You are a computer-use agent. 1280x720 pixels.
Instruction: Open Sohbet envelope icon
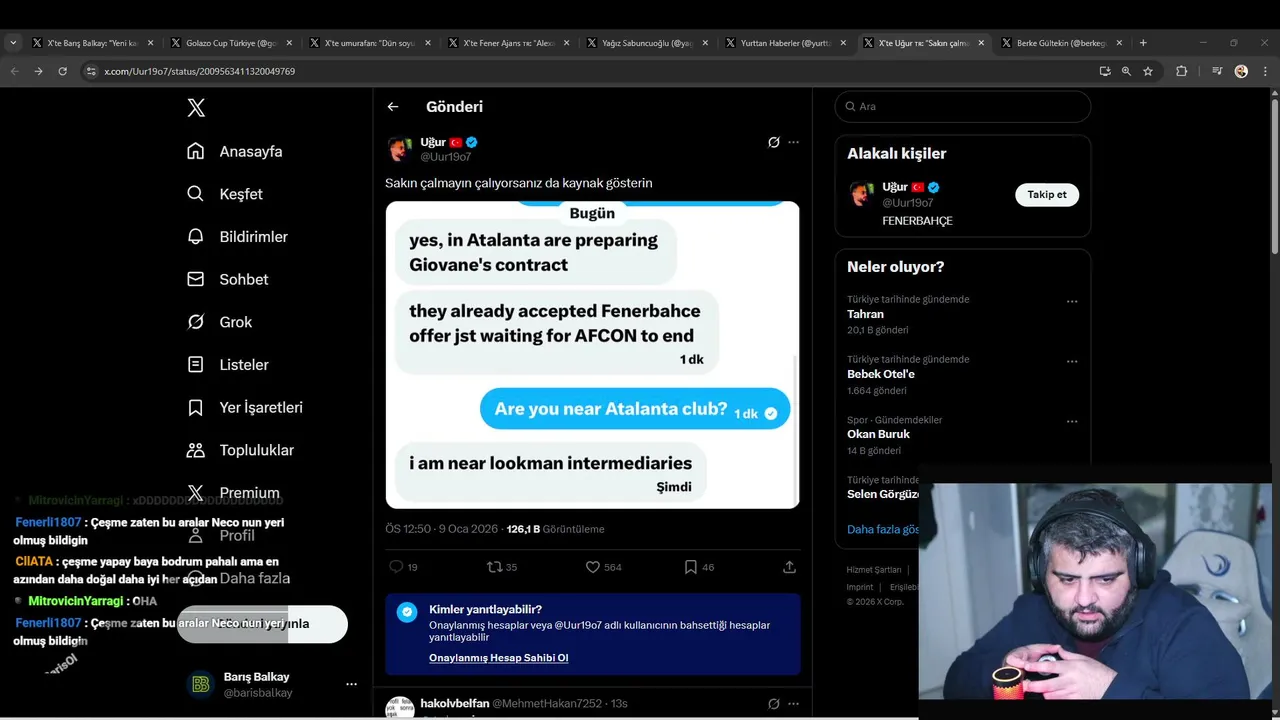196,279
